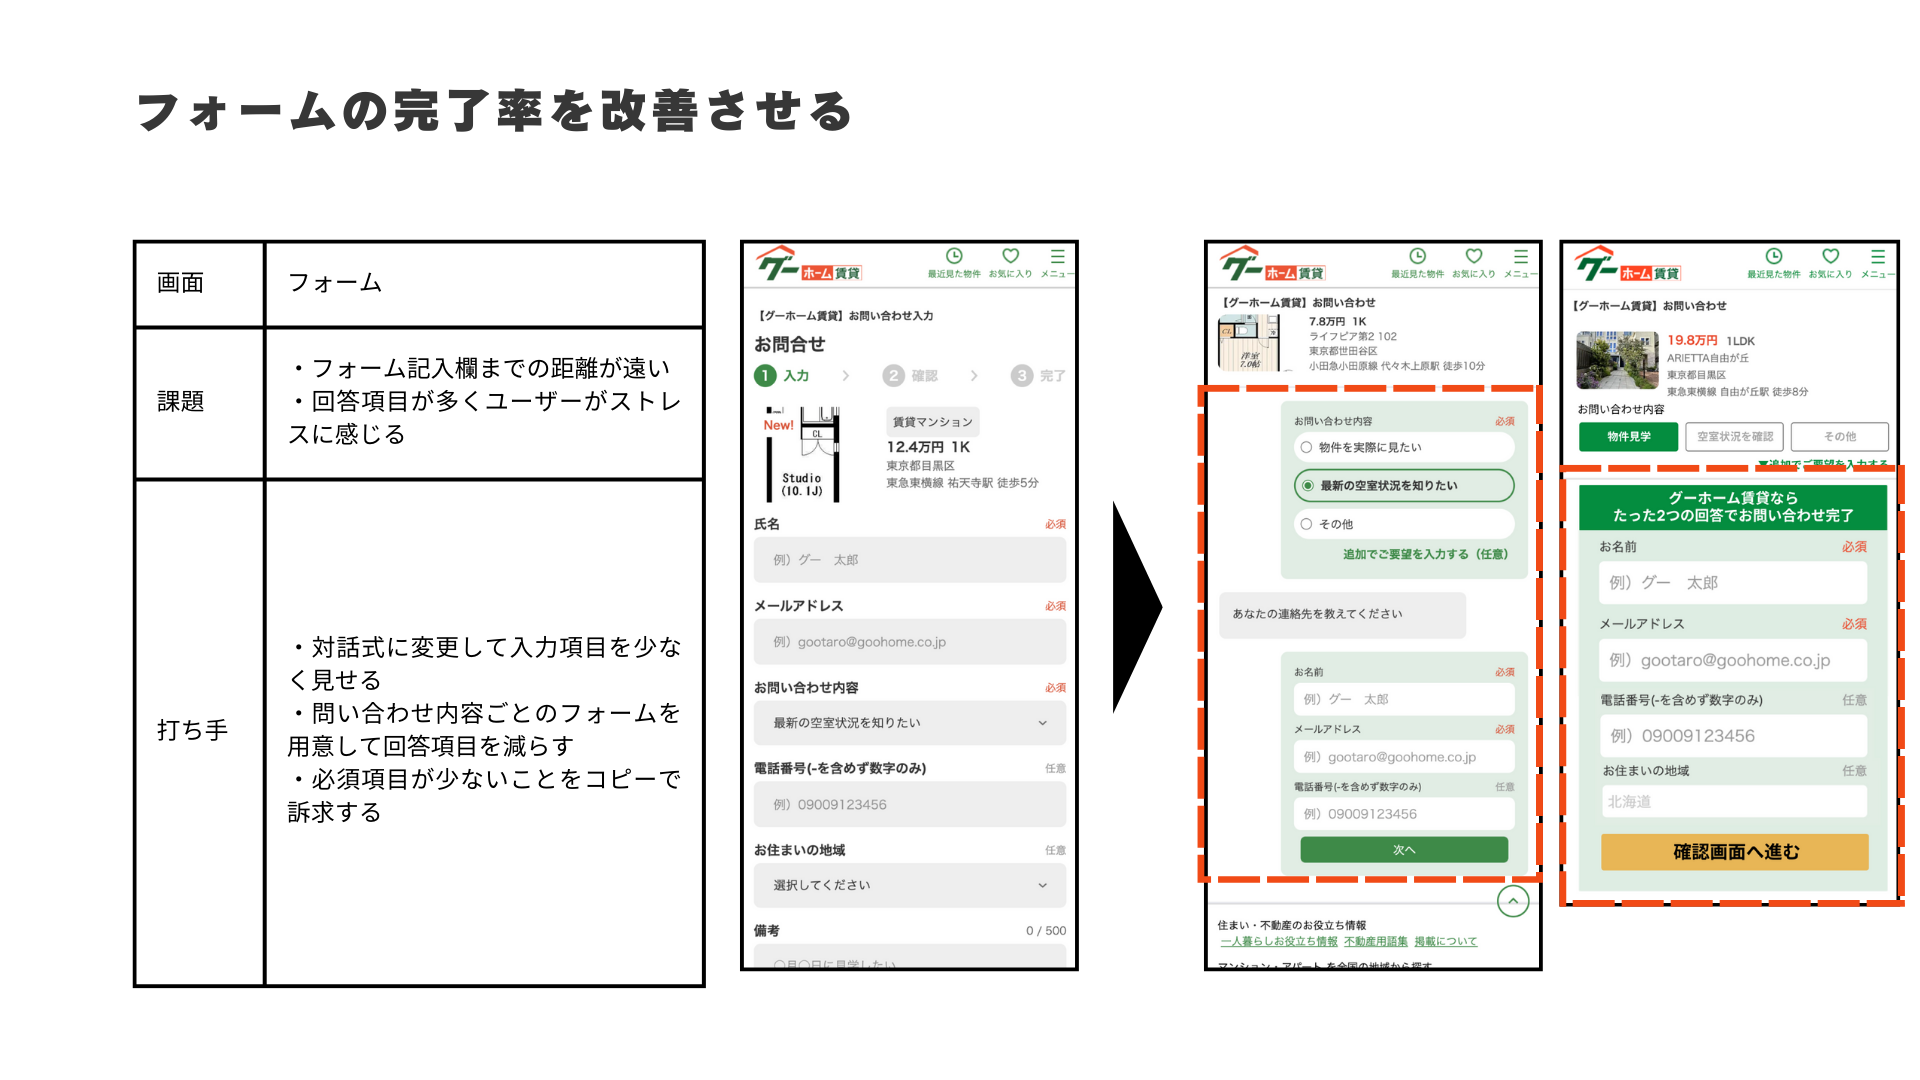Open お住まいの地域 選択してください dropdown

coord(909,885)
